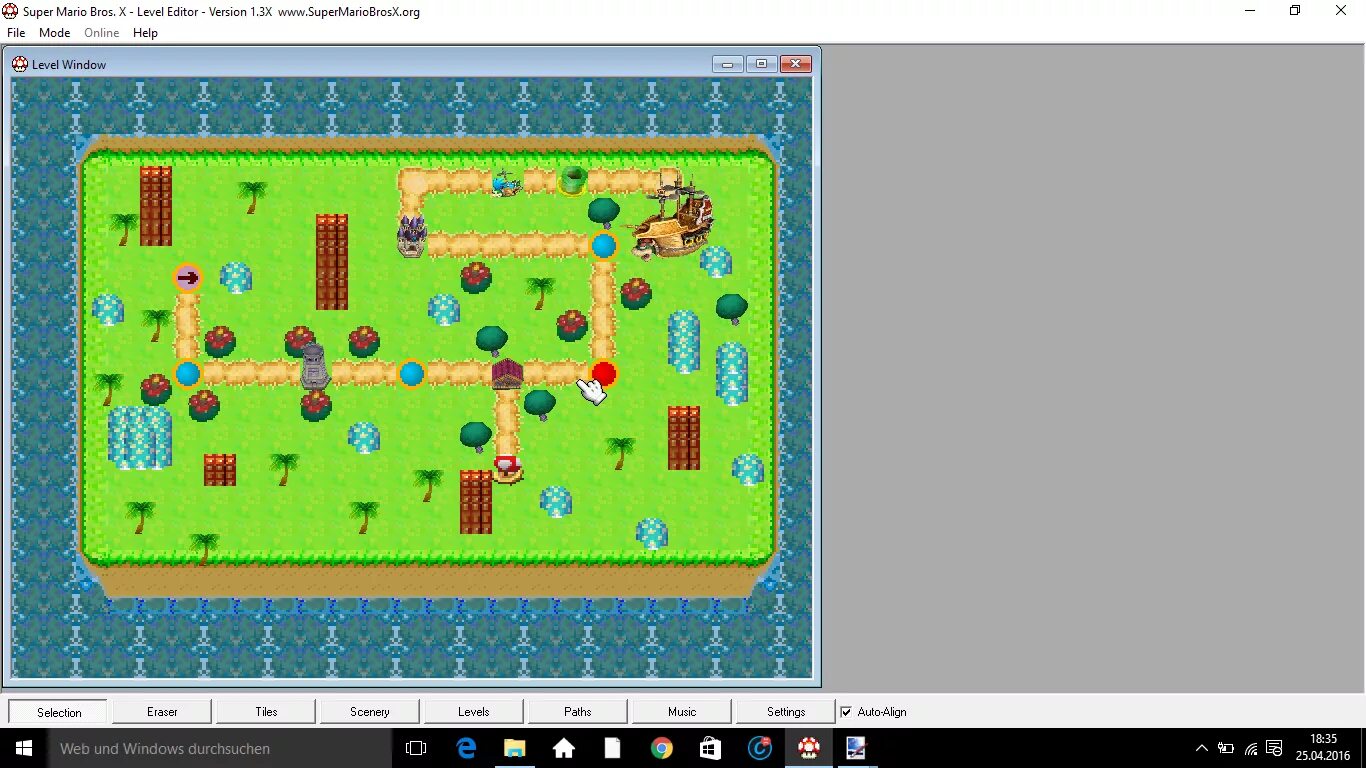Minimize the Level Window
The image size is (1366, 768).
pyautogui.click(x=728, y=64)
